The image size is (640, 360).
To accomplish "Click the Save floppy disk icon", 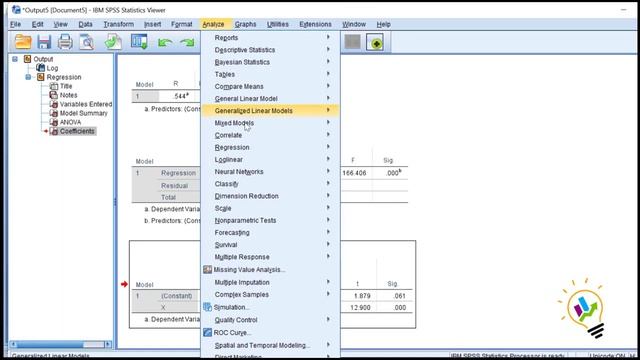I will pyautogui.click(x=44, y=42).
